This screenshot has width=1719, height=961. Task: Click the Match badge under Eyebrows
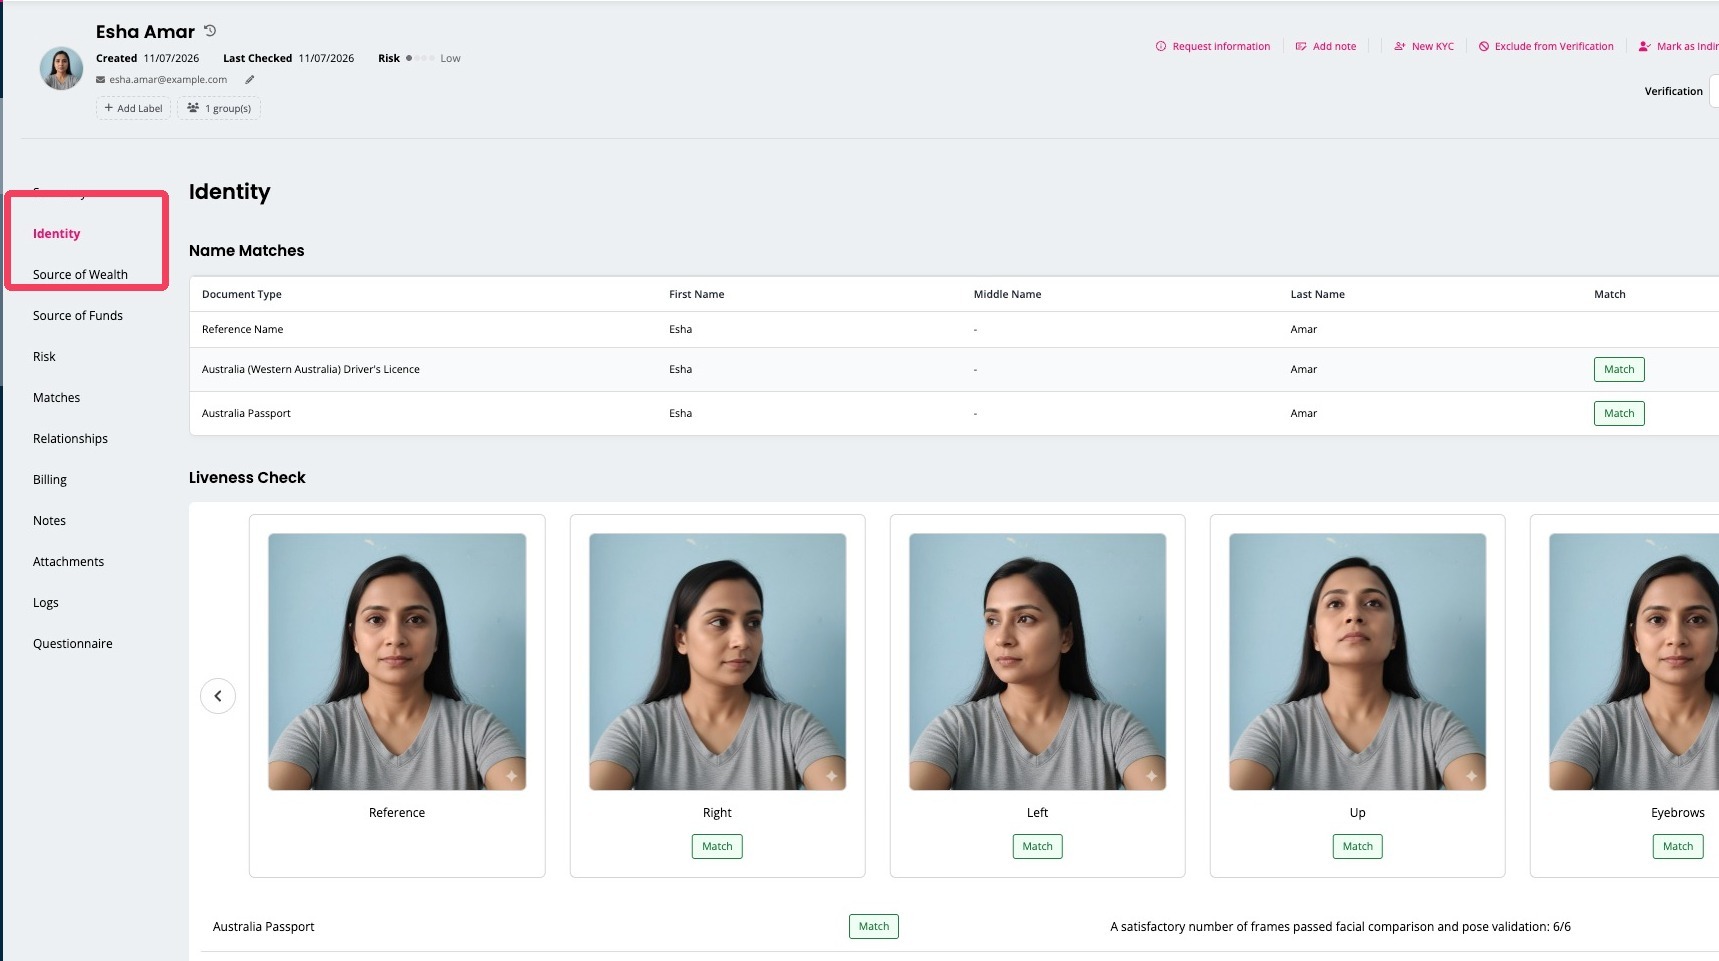point(1678,846)
